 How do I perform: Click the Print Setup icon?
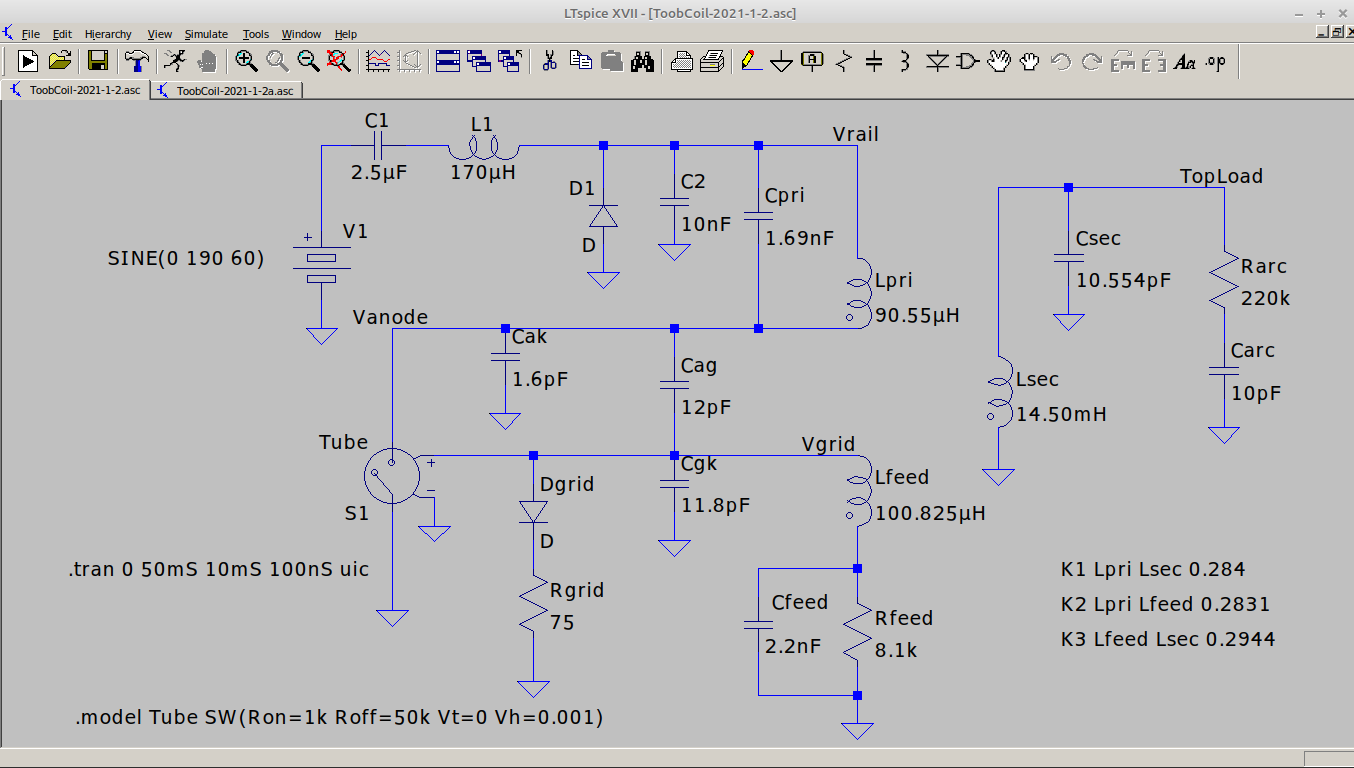coord(681,61)
